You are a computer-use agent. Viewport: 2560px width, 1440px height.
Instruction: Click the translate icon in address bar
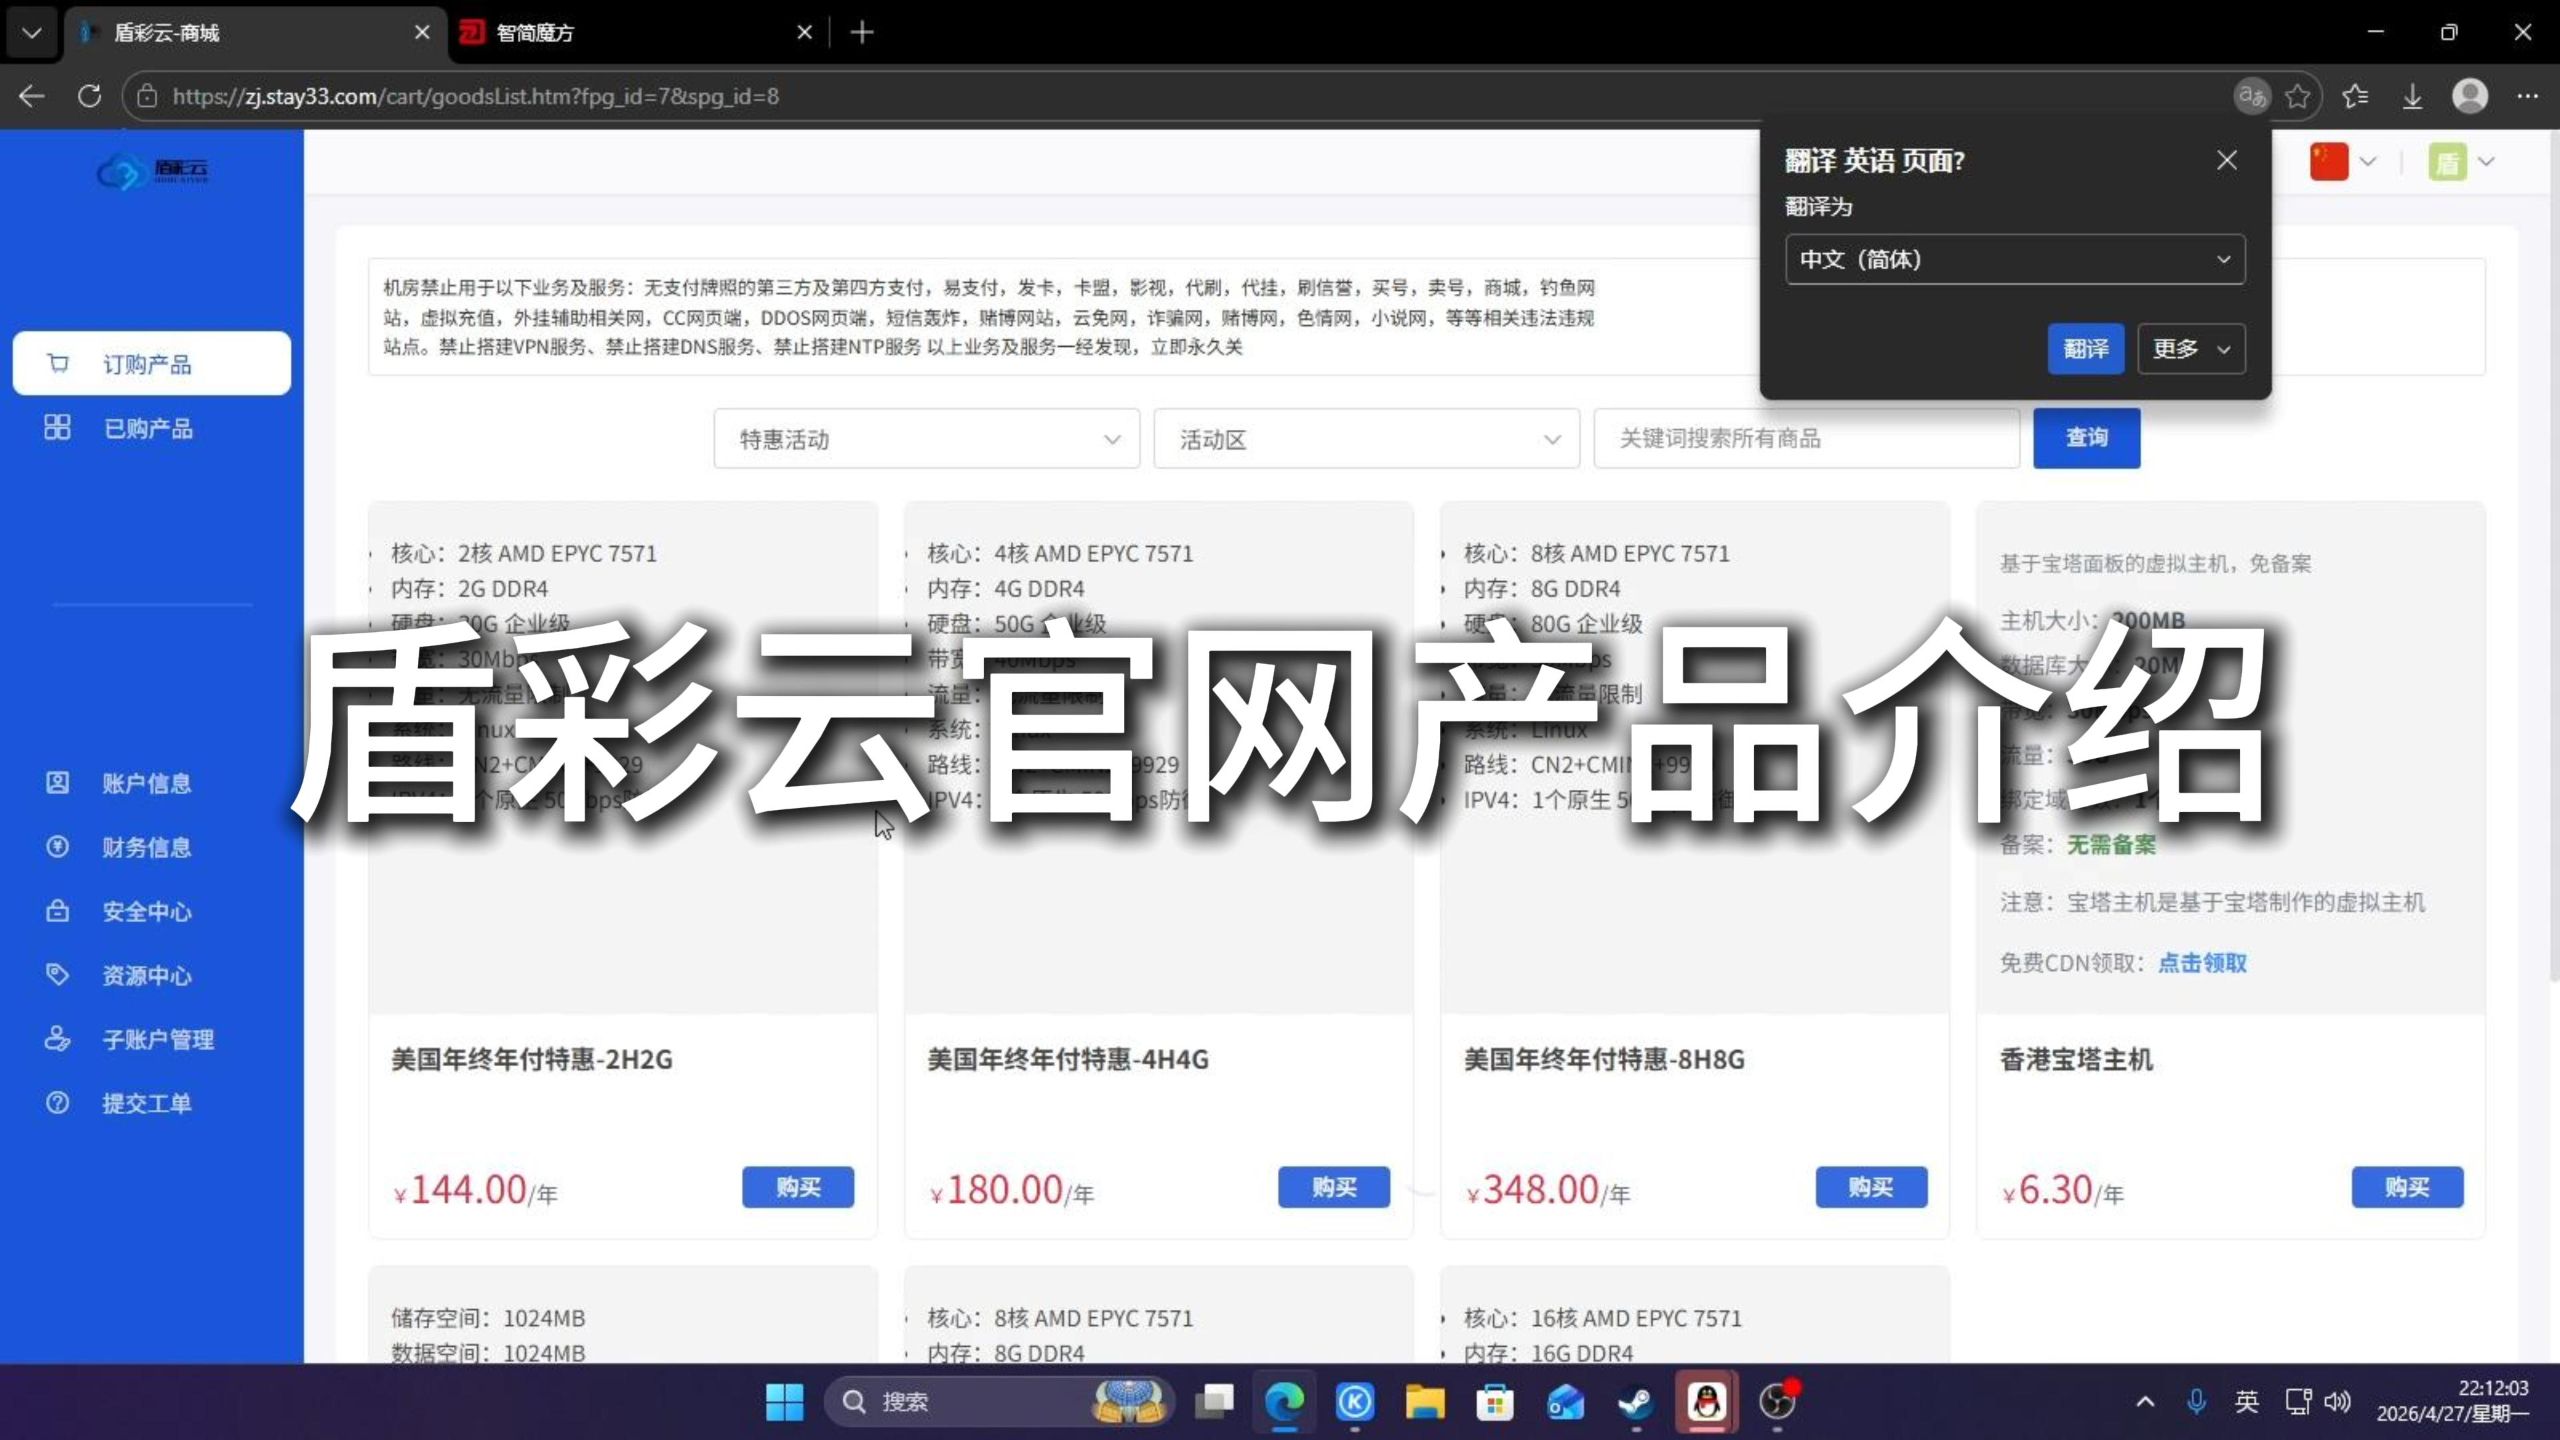pyautogui.click(x=2252, y=96)
